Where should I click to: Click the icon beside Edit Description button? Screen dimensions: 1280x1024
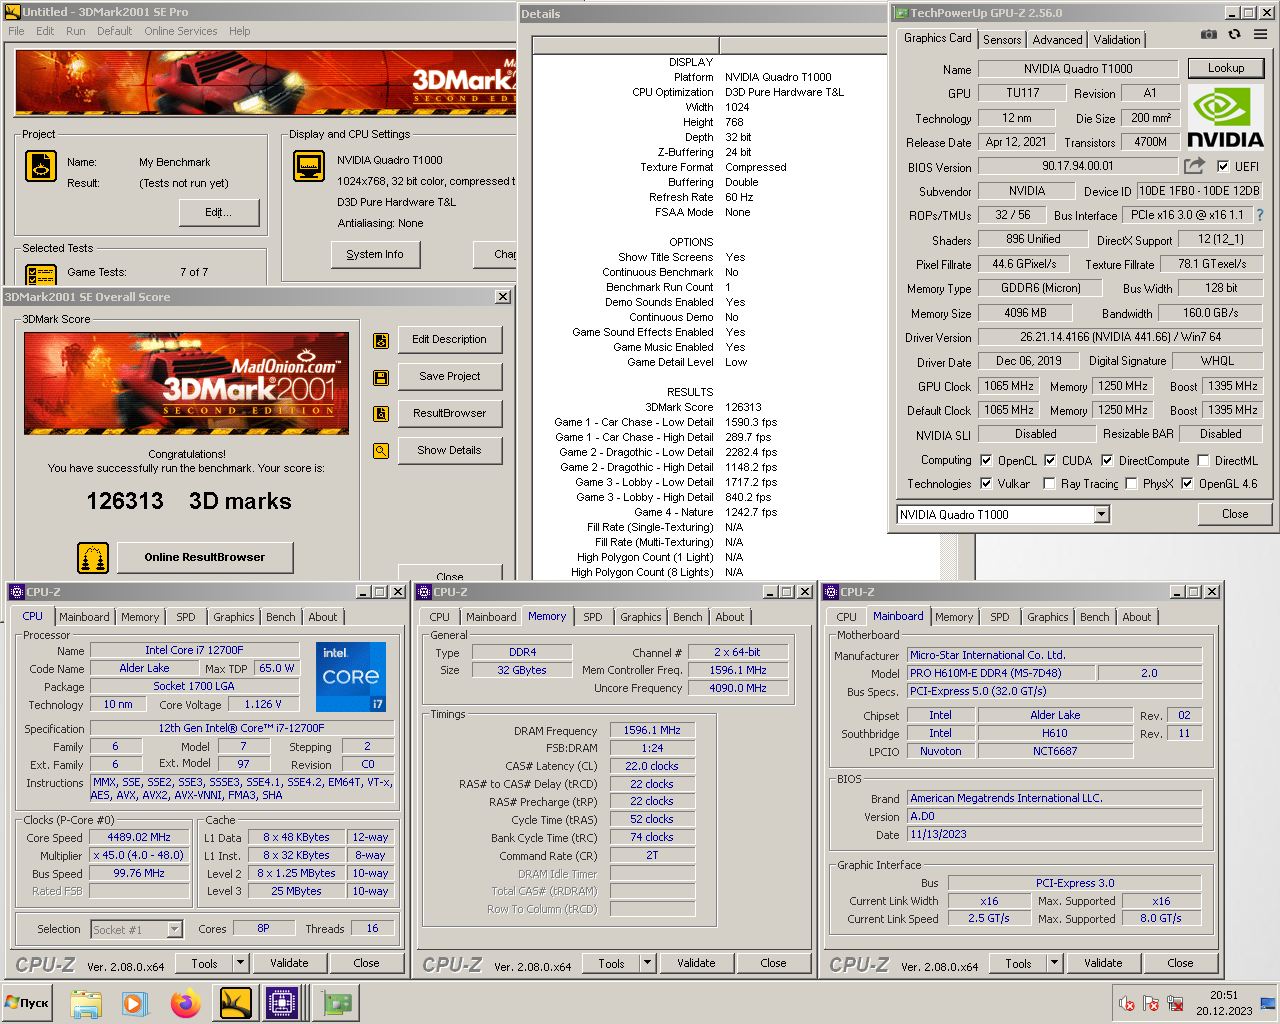tap(381, 340)
